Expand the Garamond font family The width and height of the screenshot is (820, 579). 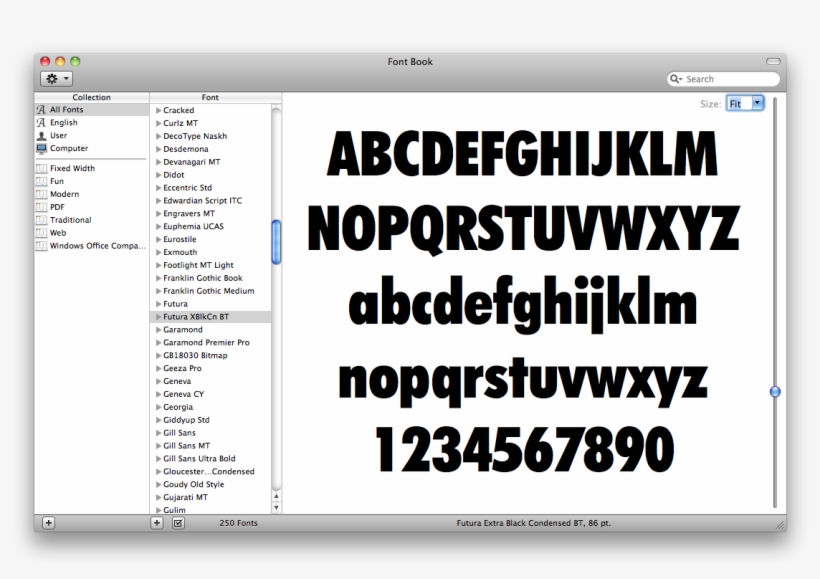(158, 330)
